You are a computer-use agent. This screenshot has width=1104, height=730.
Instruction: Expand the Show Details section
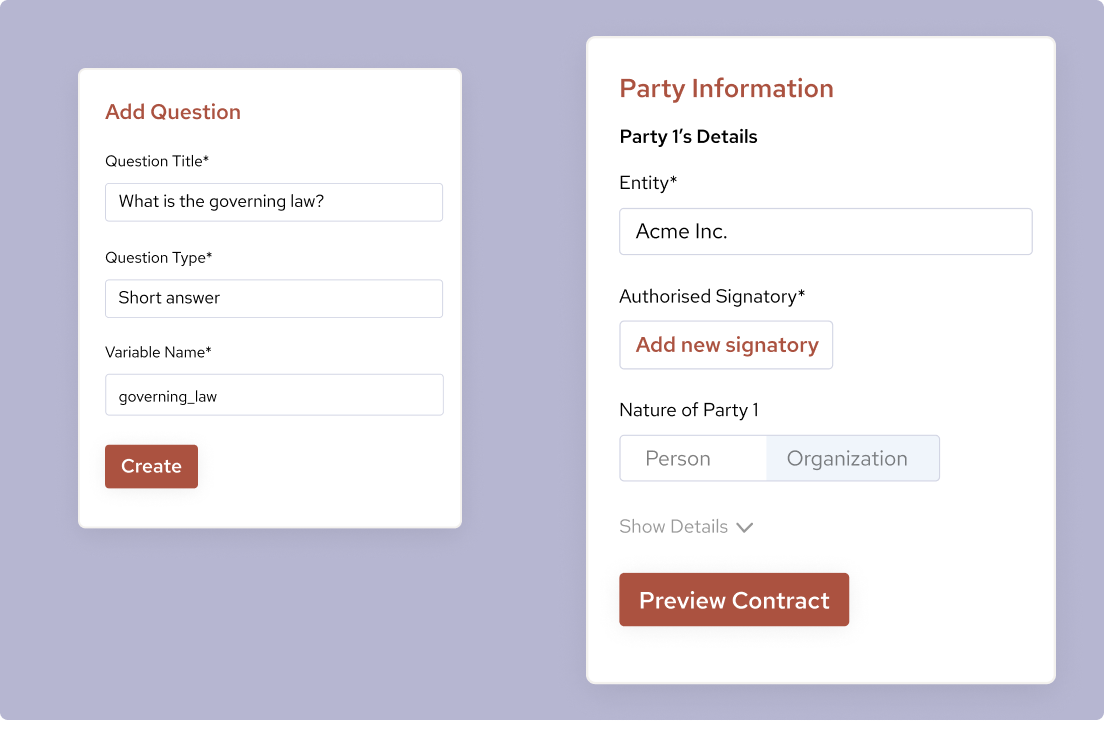[673, 526]
